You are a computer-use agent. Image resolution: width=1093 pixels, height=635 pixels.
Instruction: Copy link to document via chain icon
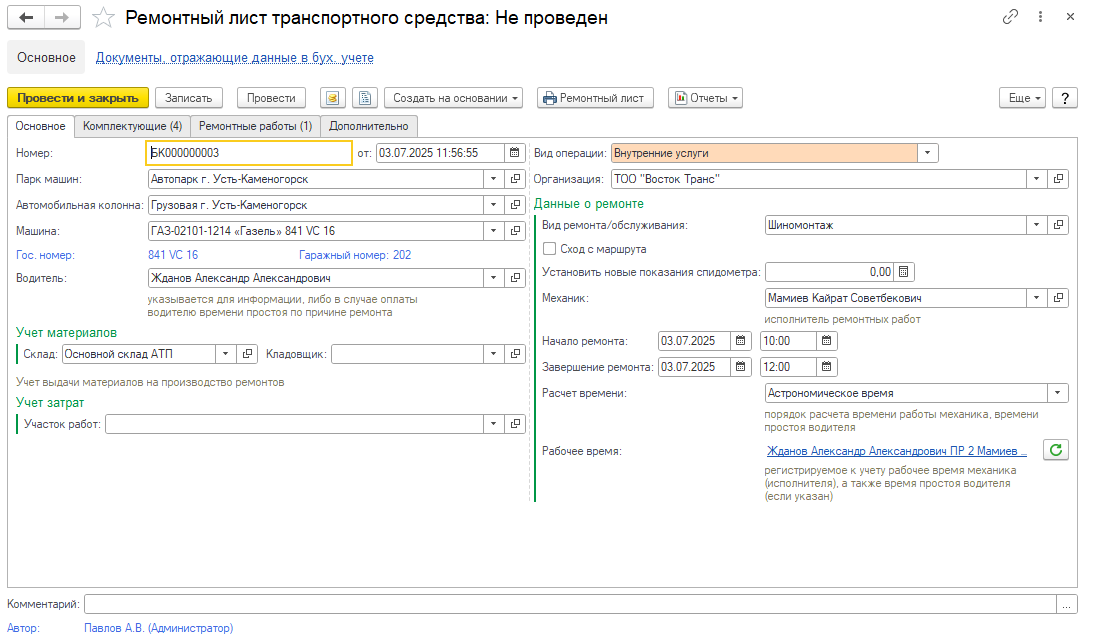tap(1011, 18)
